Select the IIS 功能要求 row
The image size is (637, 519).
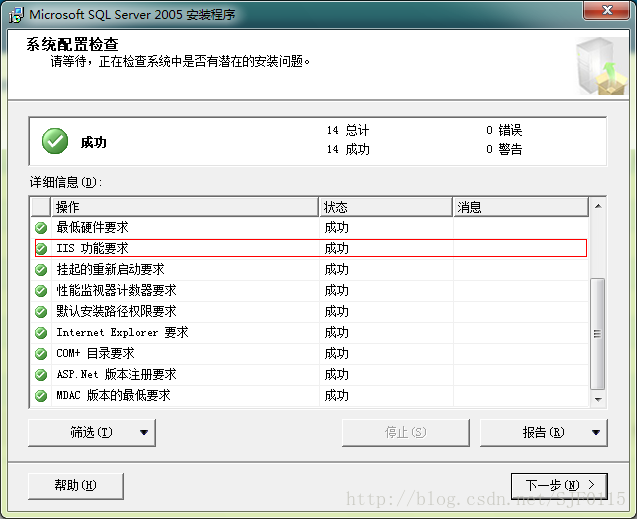coord(311,248)
